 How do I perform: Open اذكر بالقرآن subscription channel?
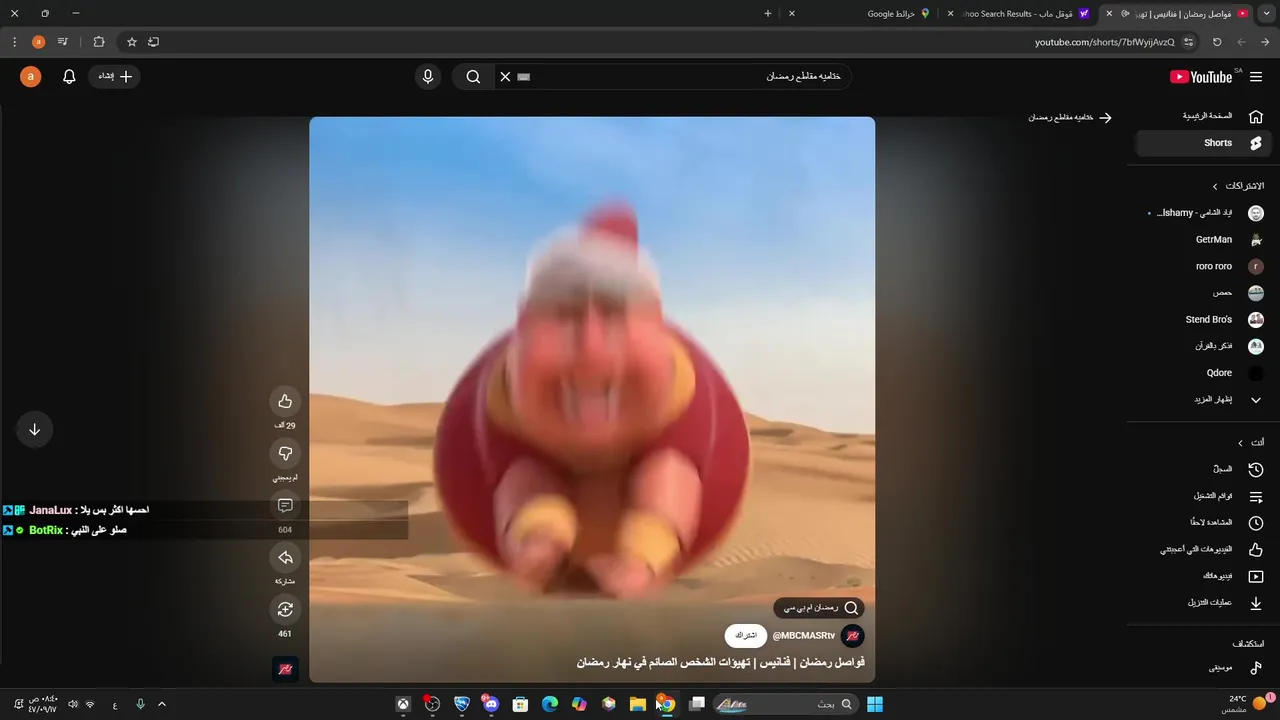click(1203, 346)
